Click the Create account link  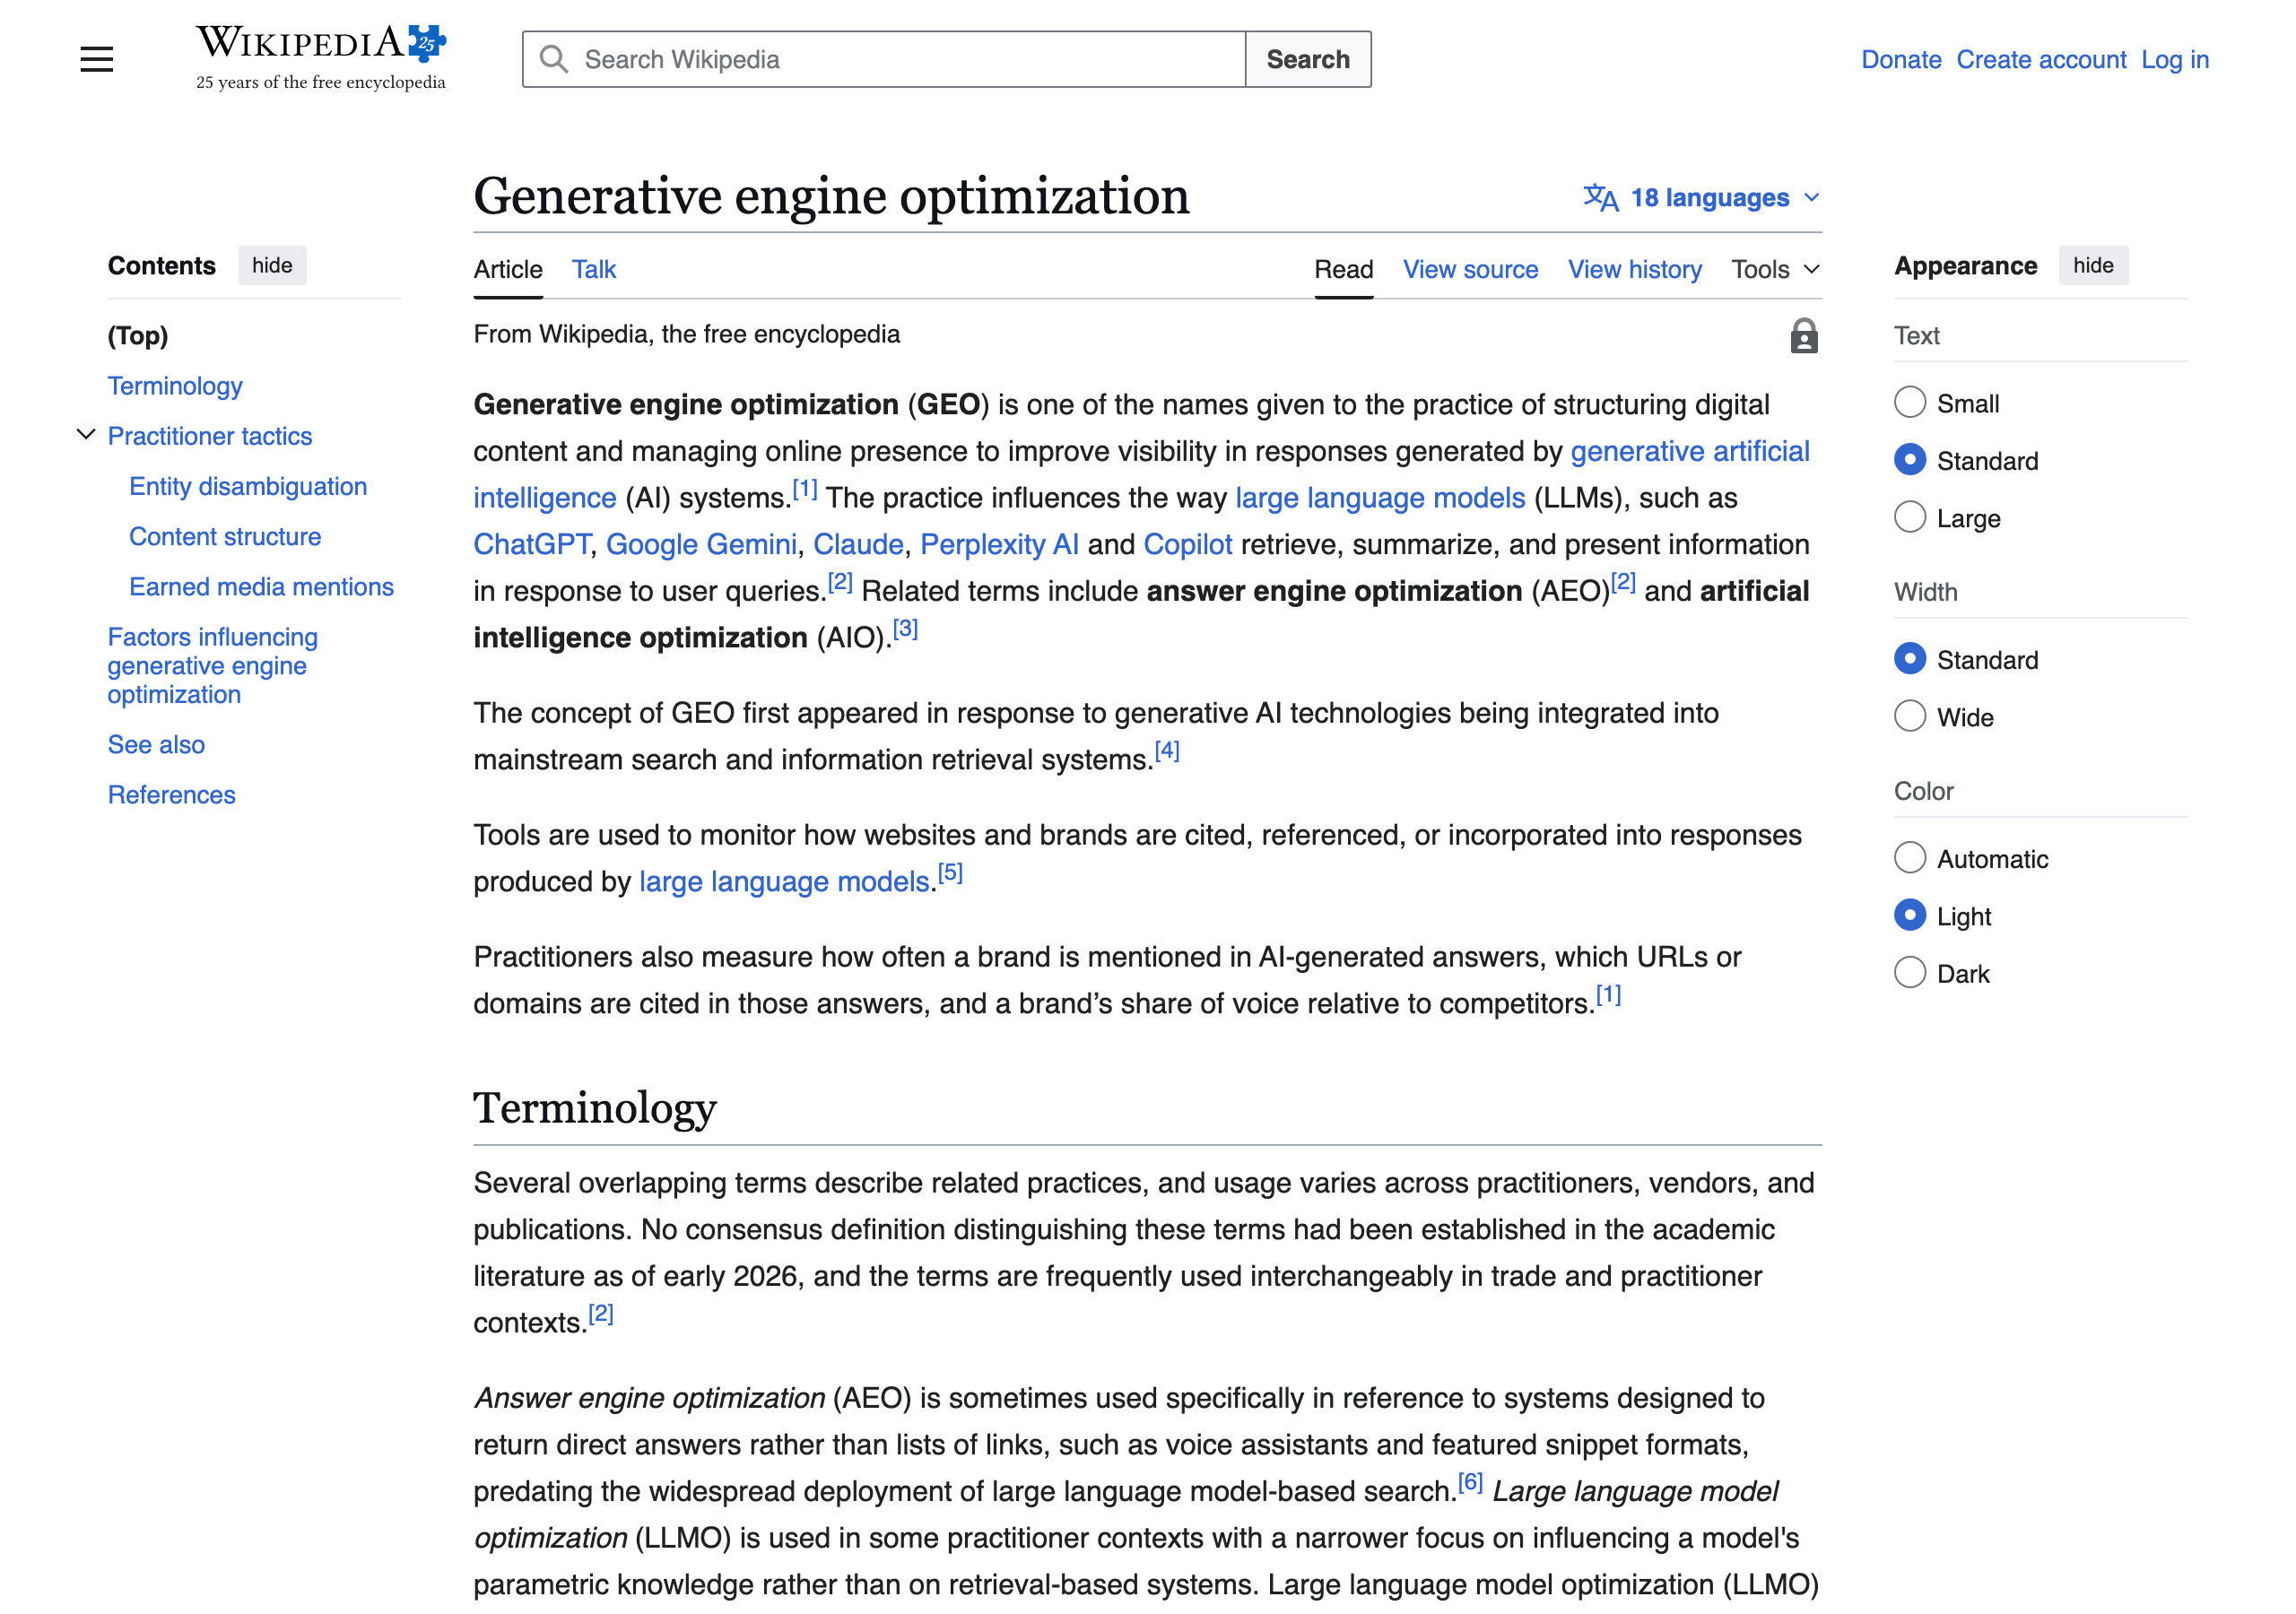(x=2040, y=59)
